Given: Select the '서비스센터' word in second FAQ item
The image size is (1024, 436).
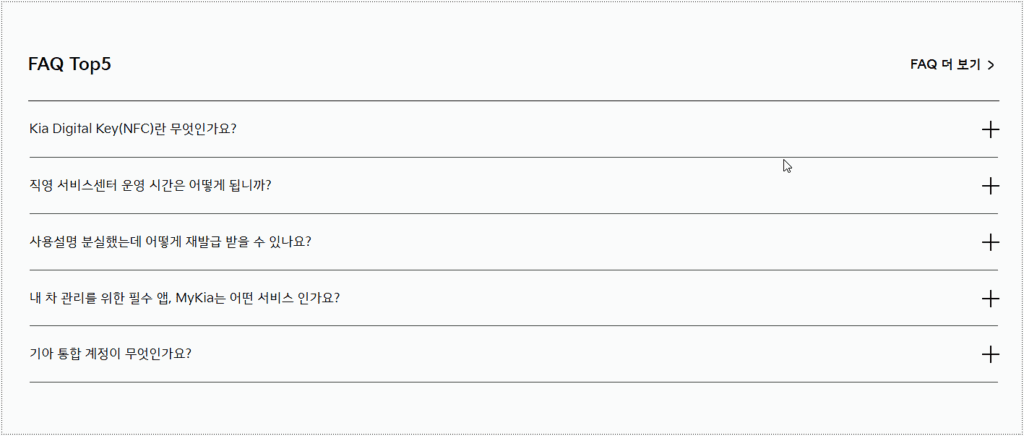Looking at the screenshot, I should click(x=86, y=185).
